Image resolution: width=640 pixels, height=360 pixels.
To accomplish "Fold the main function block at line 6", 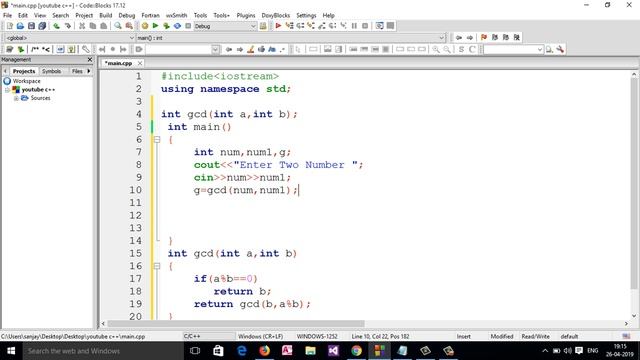I will (x=157, y=140).
